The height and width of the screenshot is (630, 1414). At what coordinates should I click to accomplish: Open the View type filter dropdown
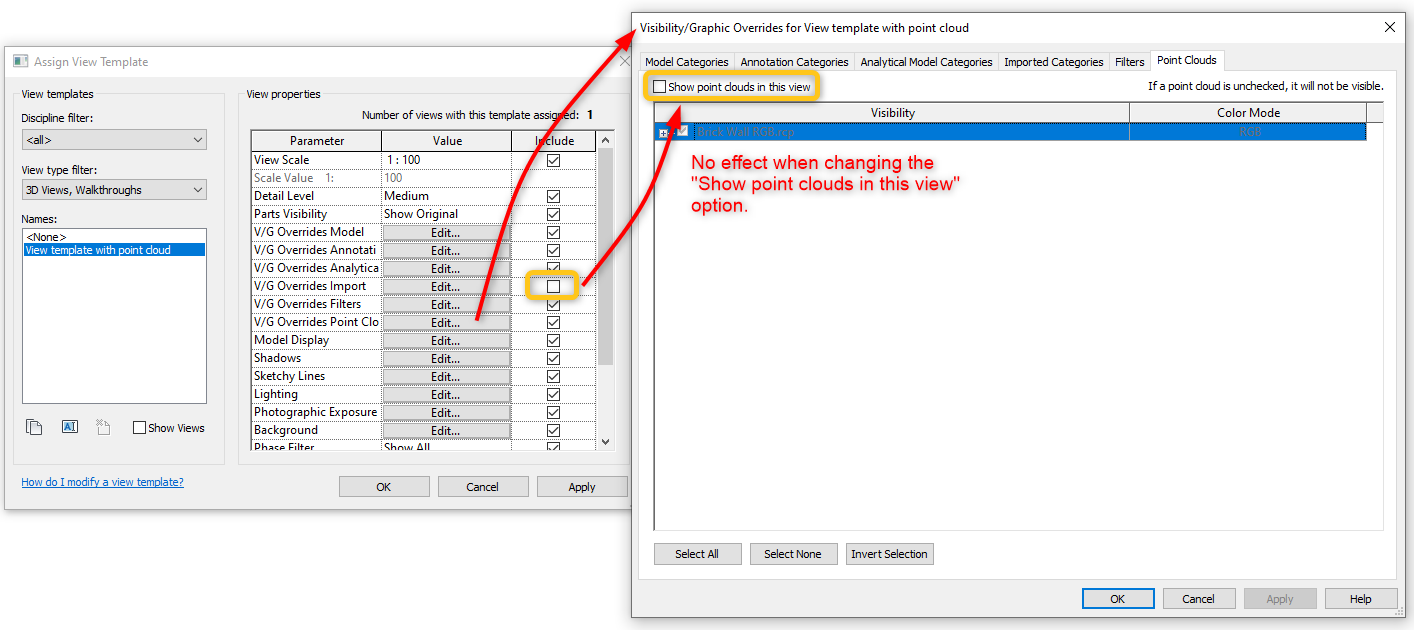pyautogui.click(x=113, y=189)
